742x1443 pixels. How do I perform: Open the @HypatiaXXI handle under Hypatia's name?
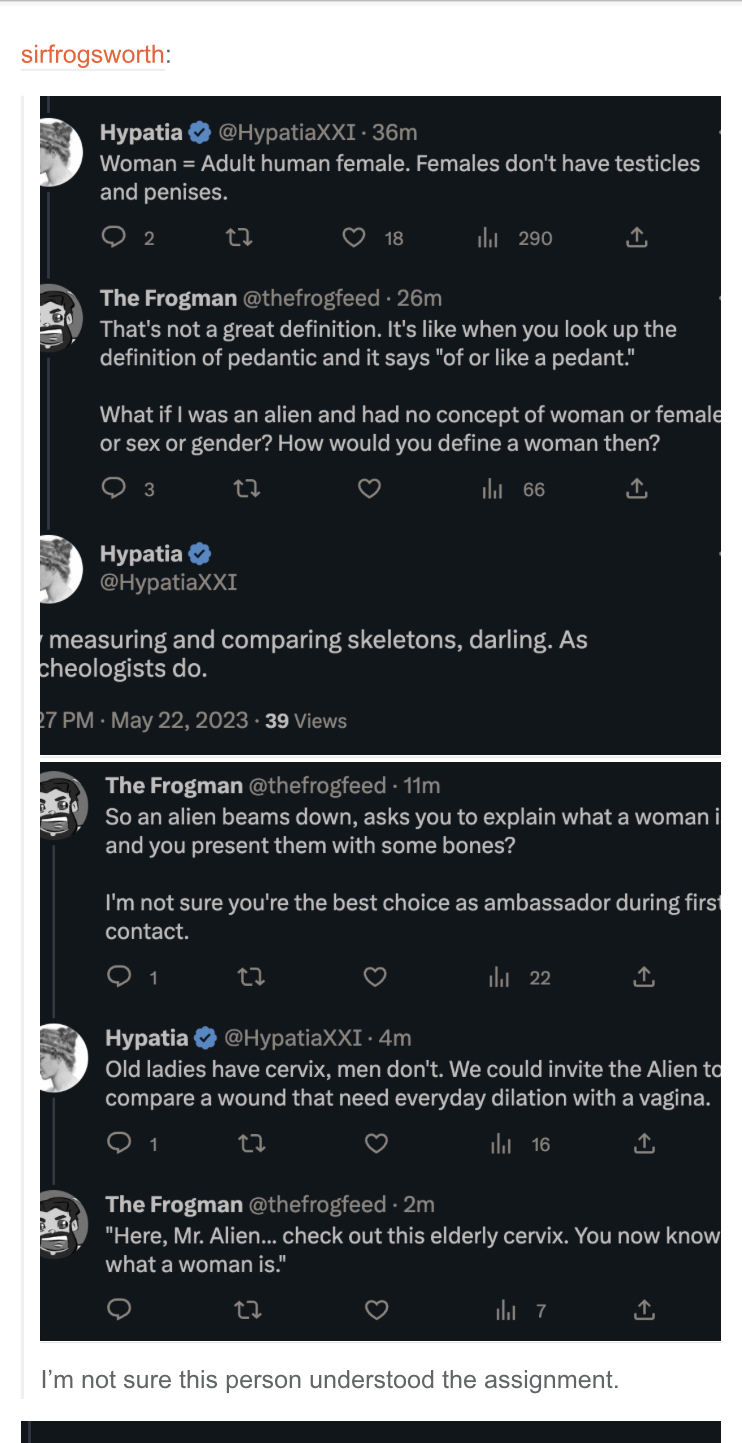[x=168, y=582]
